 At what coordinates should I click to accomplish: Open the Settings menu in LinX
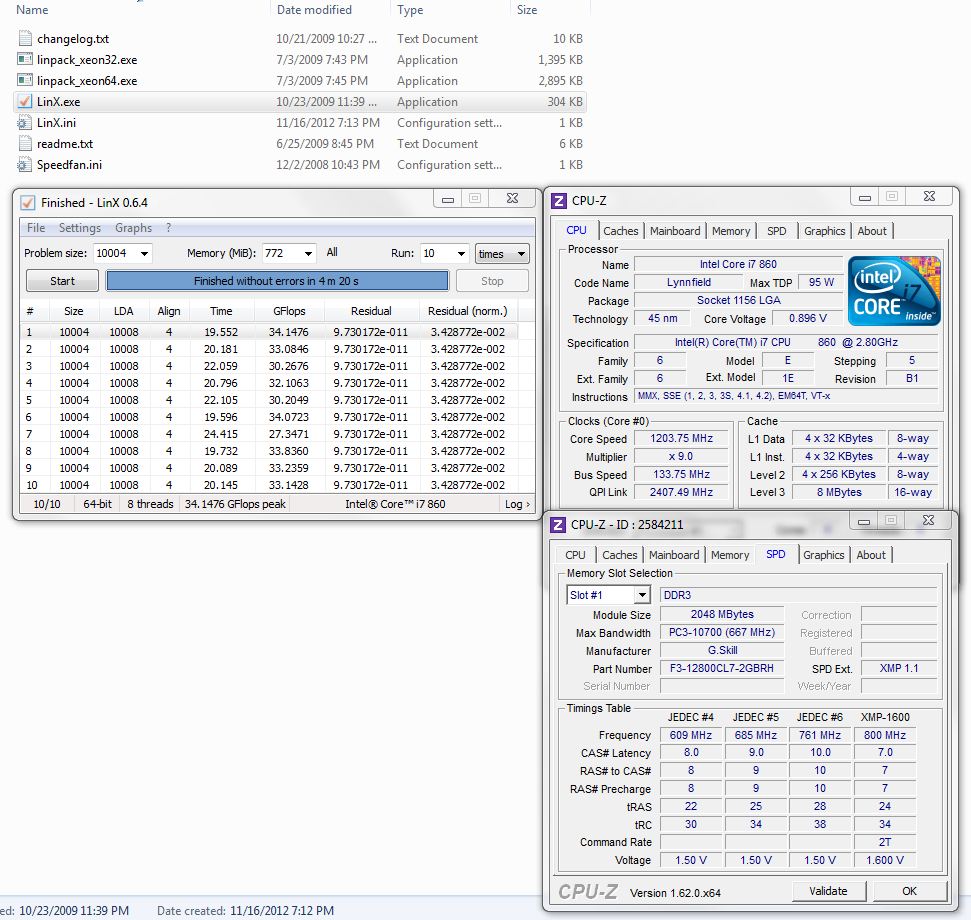pyautogui.click(x=80, y=228)
